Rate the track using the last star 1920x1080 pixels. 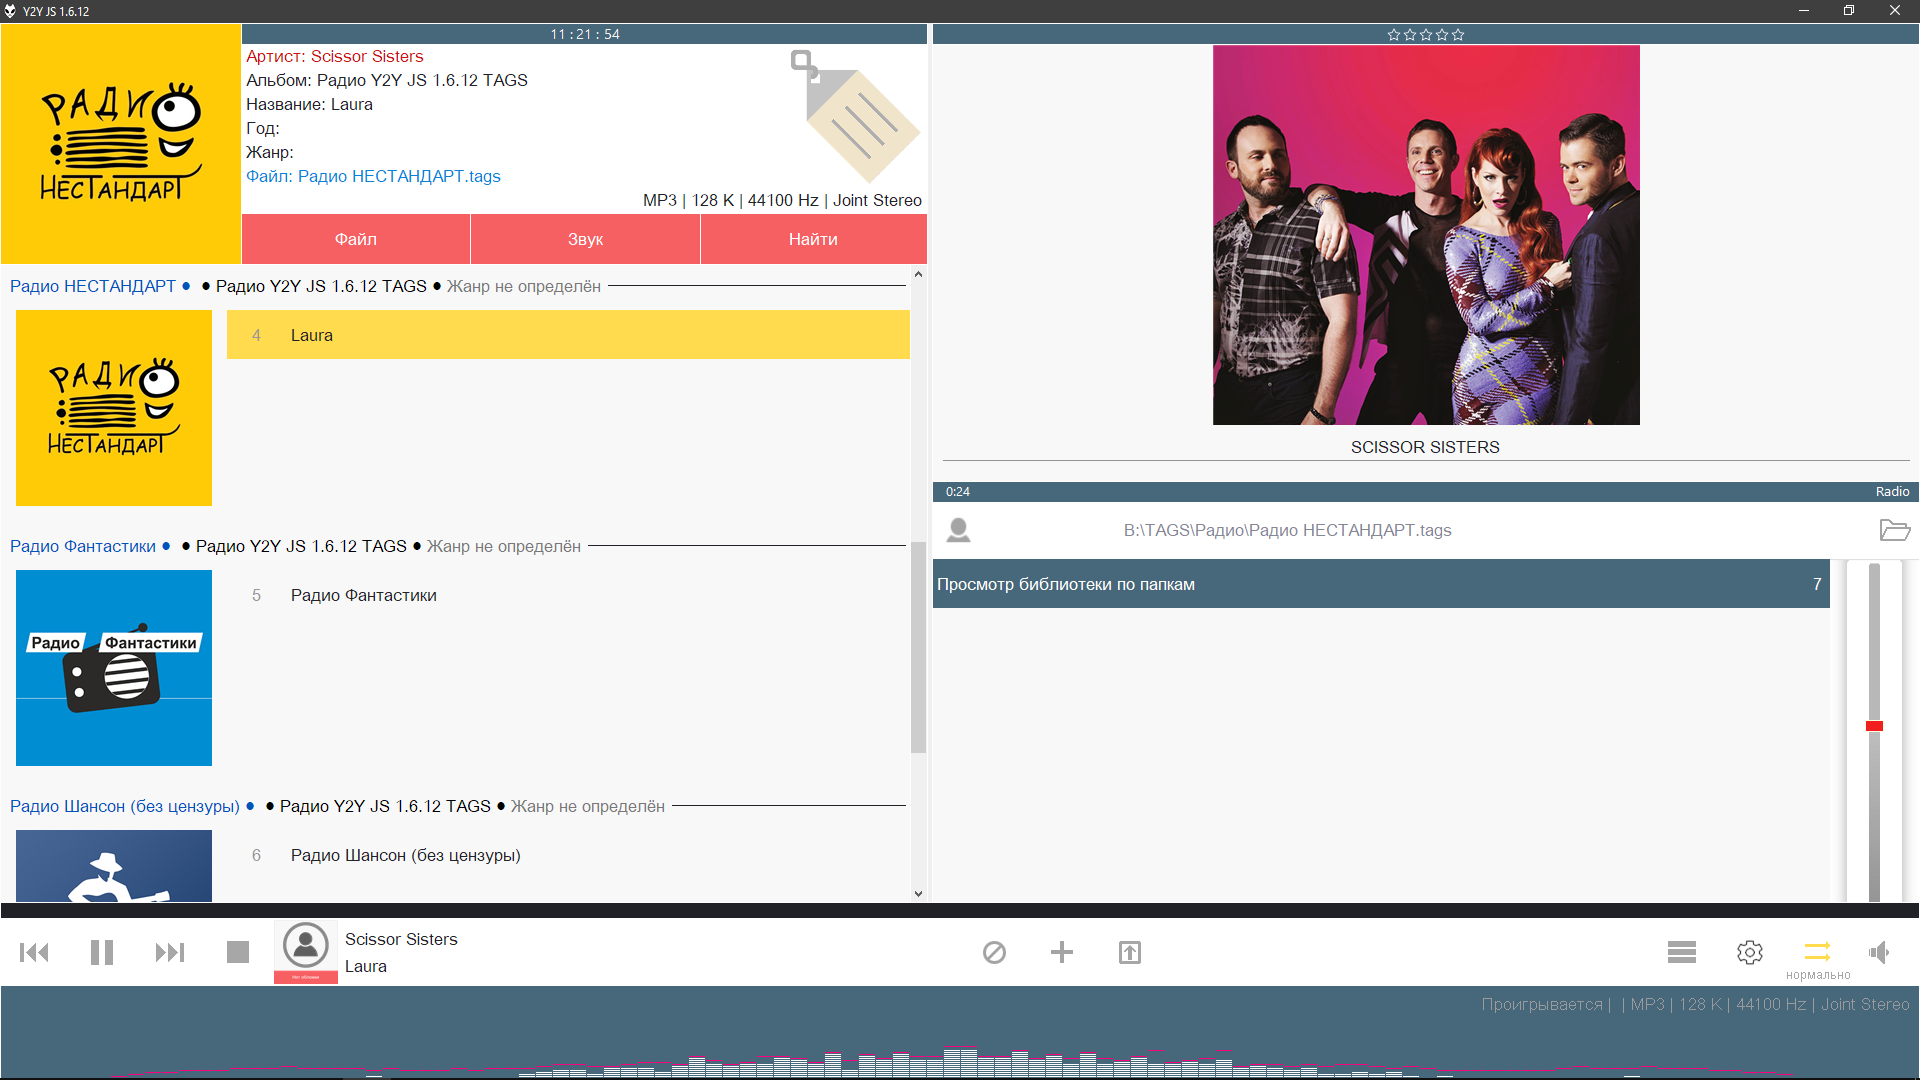point(1458,35)
